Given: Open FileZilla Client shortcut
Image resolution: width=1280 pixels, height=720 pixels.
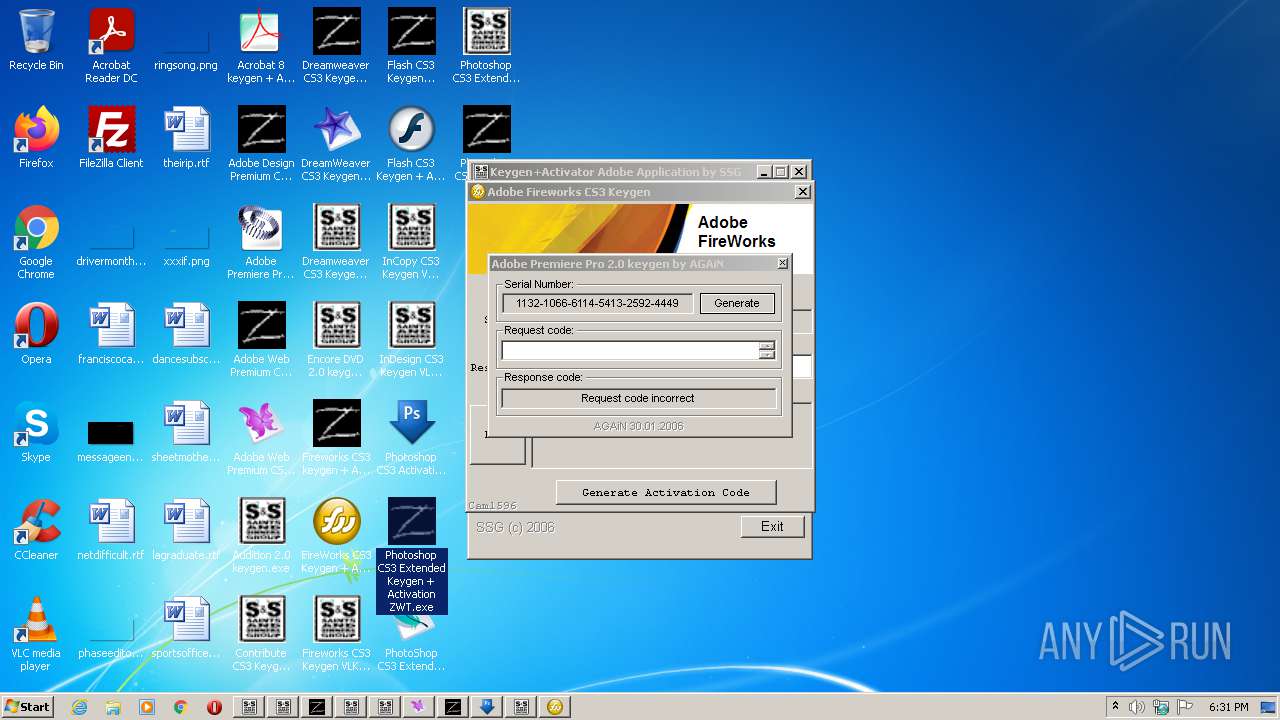Looking at the screenshot, I should point(111,138).
